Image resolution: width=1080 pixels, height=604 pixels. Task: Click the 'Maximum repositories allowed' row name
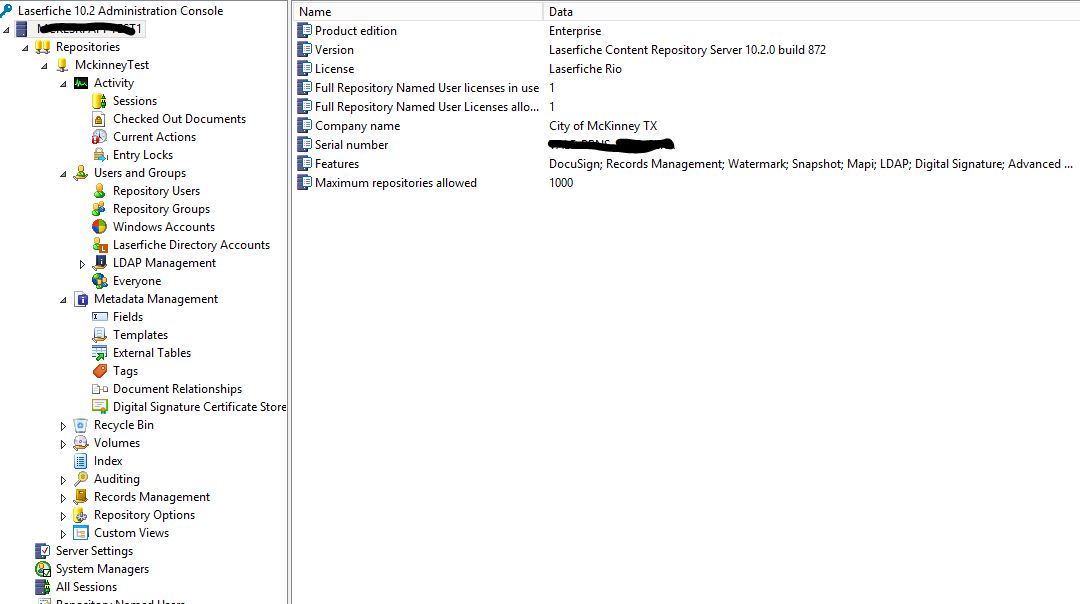tap(395, 183)
